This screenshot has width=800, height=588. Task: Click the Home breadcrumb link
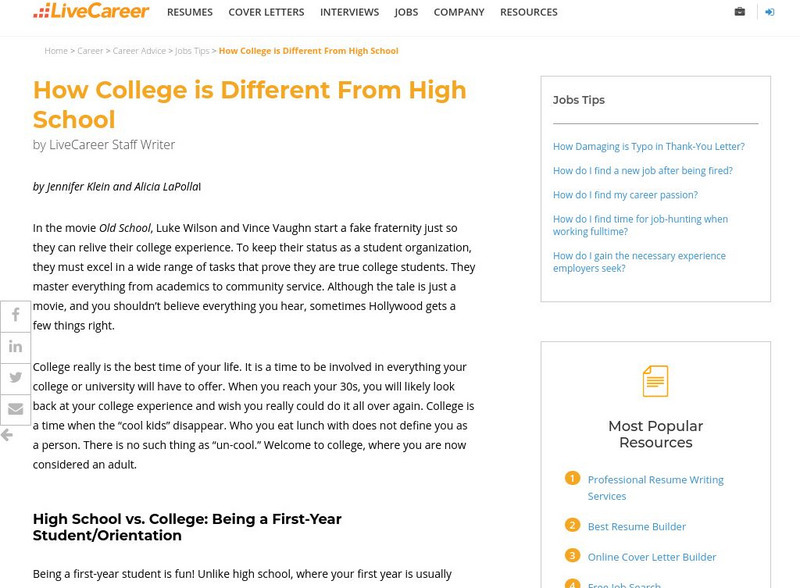click(x=55, y=50)
